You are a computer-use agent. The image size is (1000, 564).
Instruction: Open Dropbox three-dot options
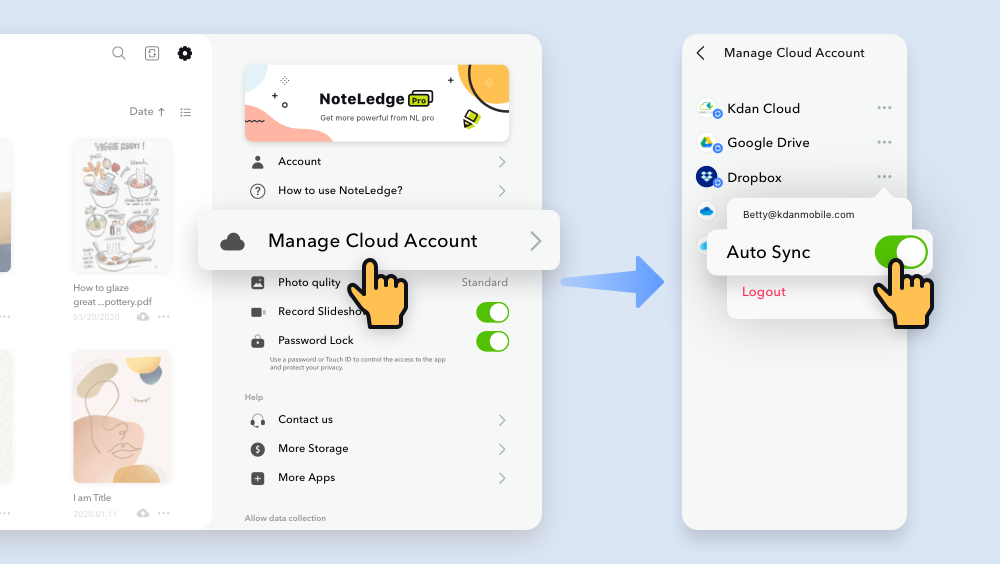[884, 177]
